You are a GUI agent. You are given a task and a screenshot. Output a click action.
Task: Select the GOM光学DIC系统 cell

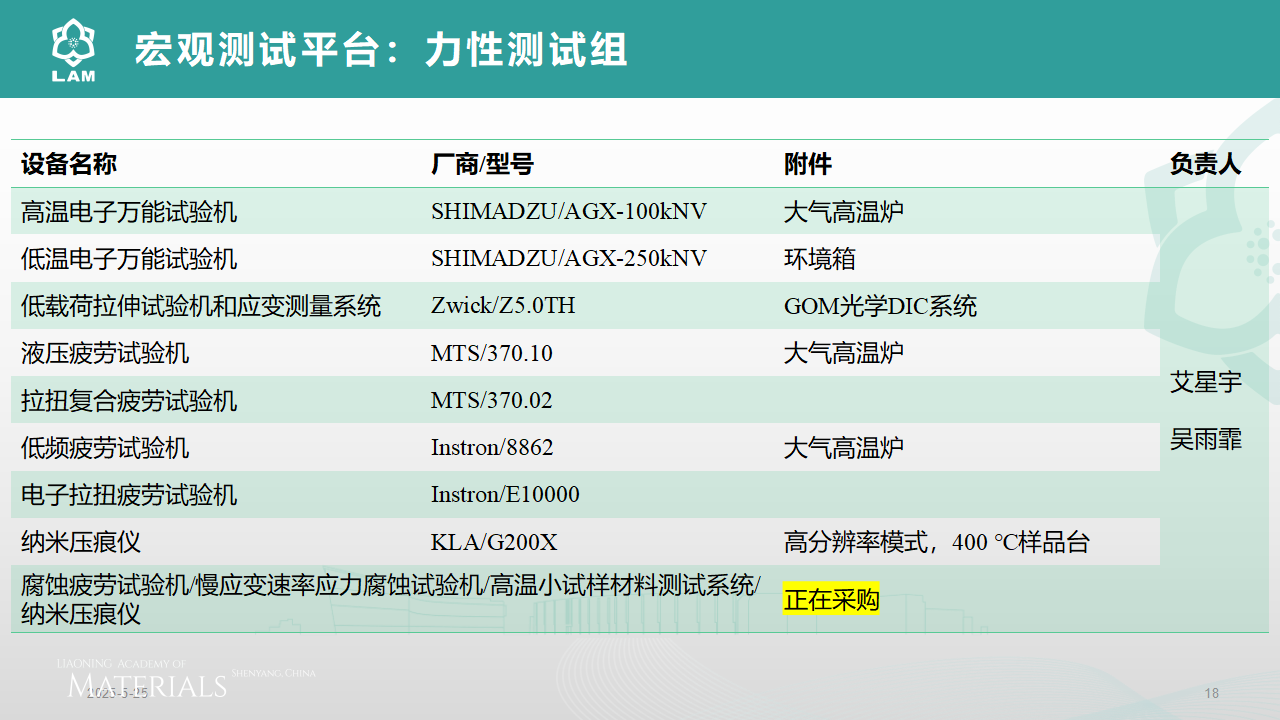pyautogui.click(x=880, y=306)
